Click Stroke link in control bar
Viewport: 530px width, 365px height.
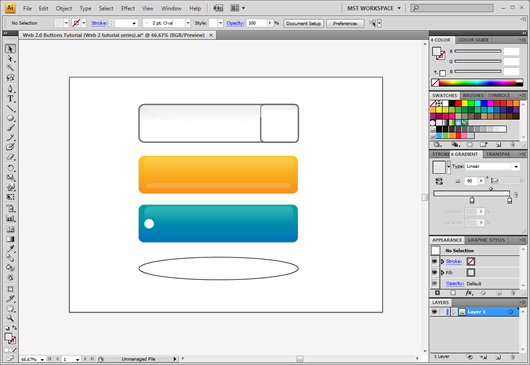[99, 23]
